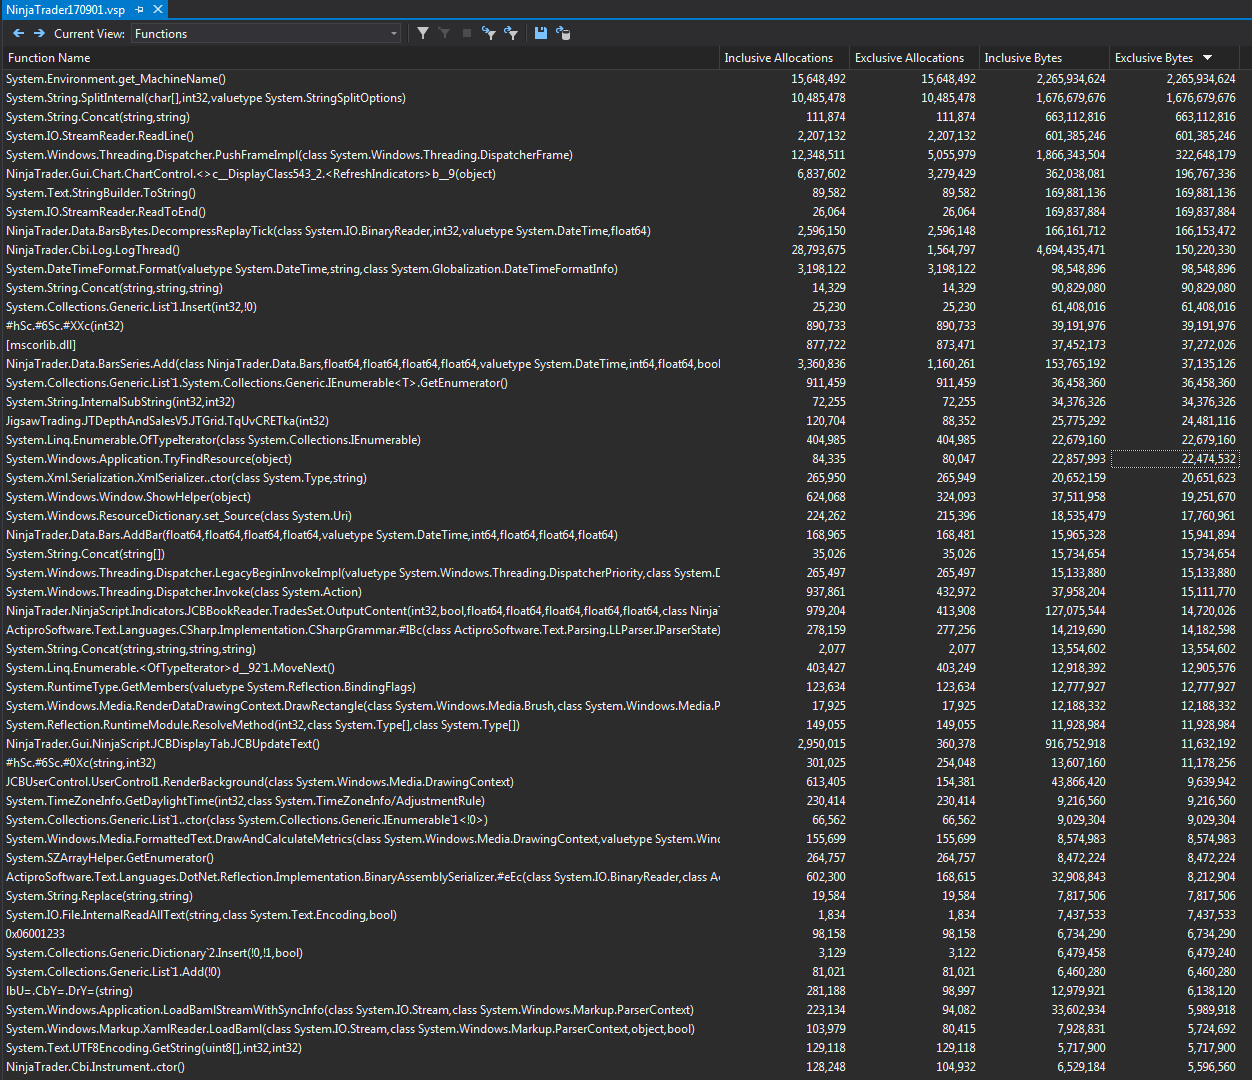The image size is (1252, 1080).
Task: Select the [mscorlib.dll] row
Action: coord(621,345)
